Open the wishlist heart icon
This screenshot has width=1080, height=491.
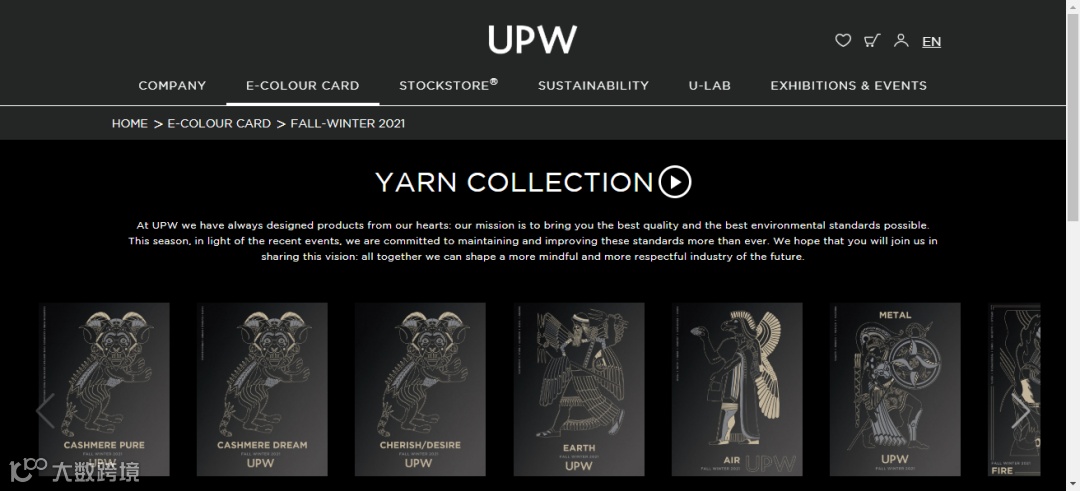(x=842, y=41)
